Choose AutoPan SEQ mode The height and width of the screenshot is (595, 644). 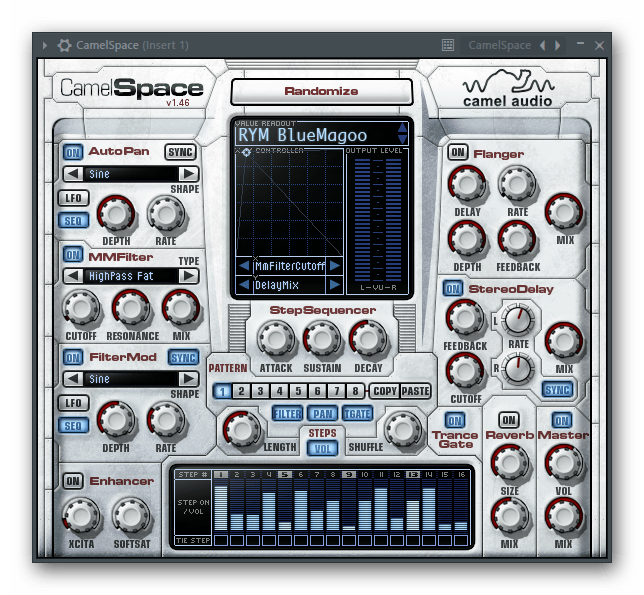[x=74, y=221]
